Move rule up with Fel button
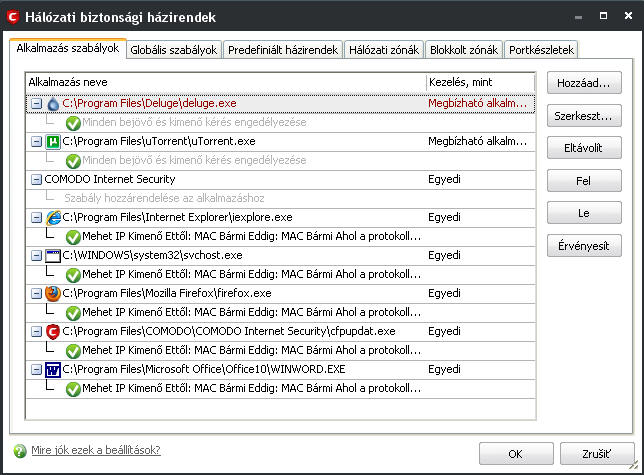The width and height of the screenshot is (644, 475). pos(584,181)
